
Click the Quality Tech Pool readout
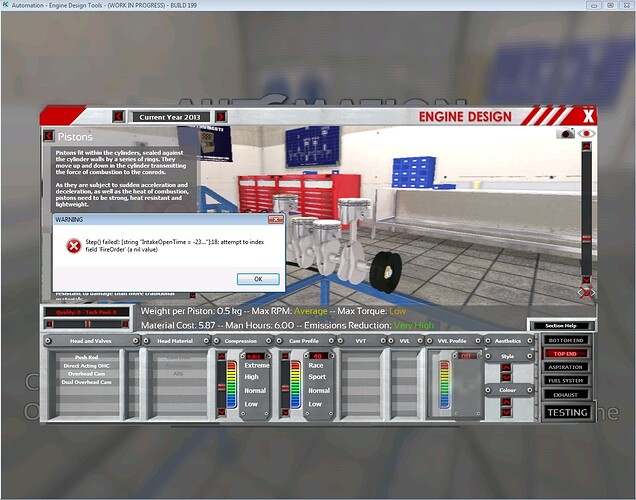pyautogui.click(x=87, y=312)
